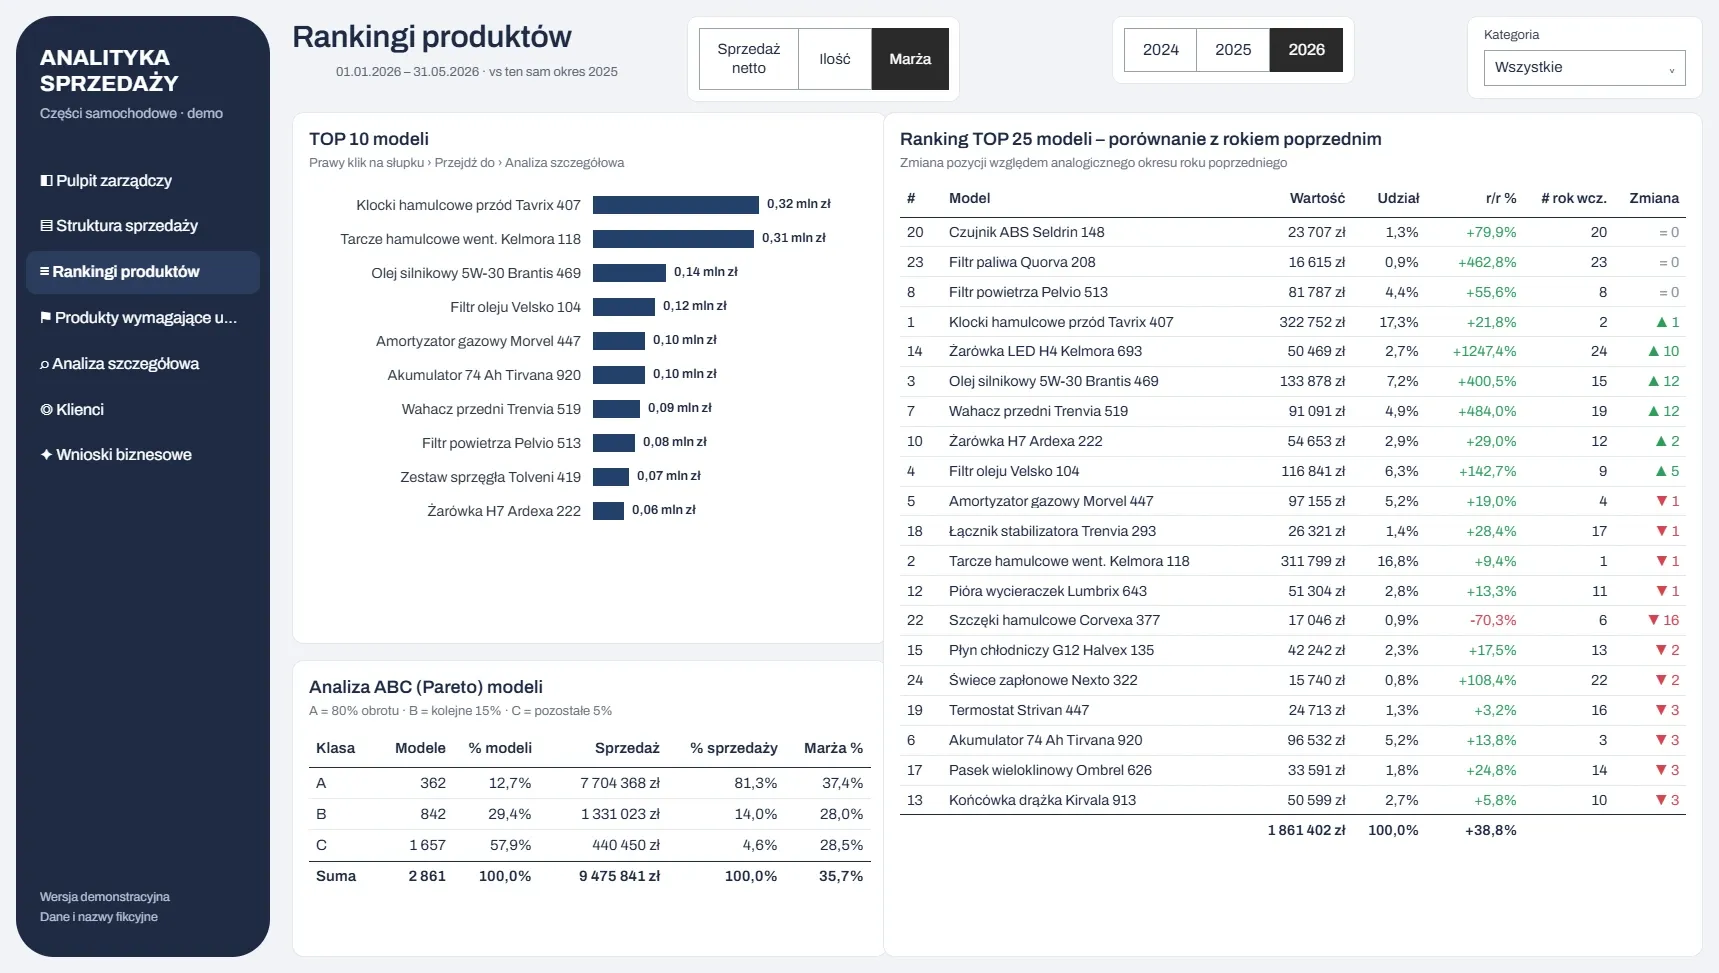
Task: Click the Filtr oleju Velsko 104 bar
Action: point(624,307)
